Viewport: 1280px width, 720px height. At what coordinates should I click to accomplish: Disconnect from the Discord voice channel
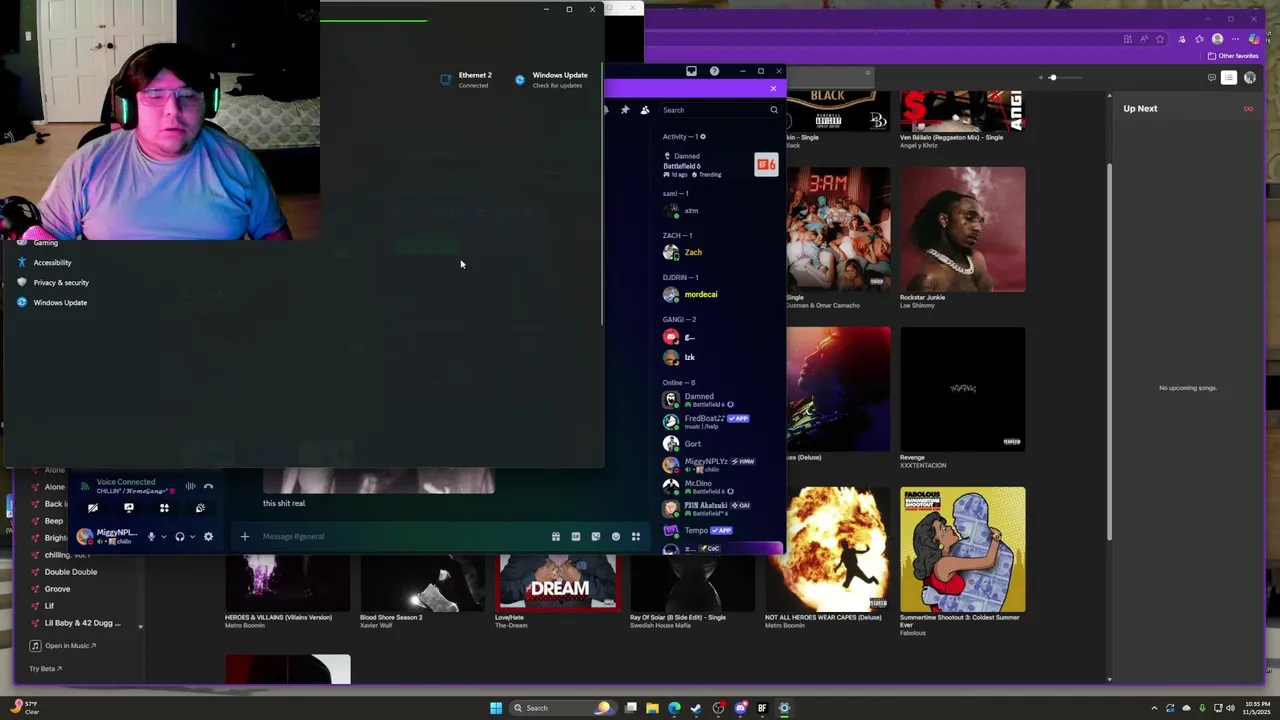tap(208, 486)
